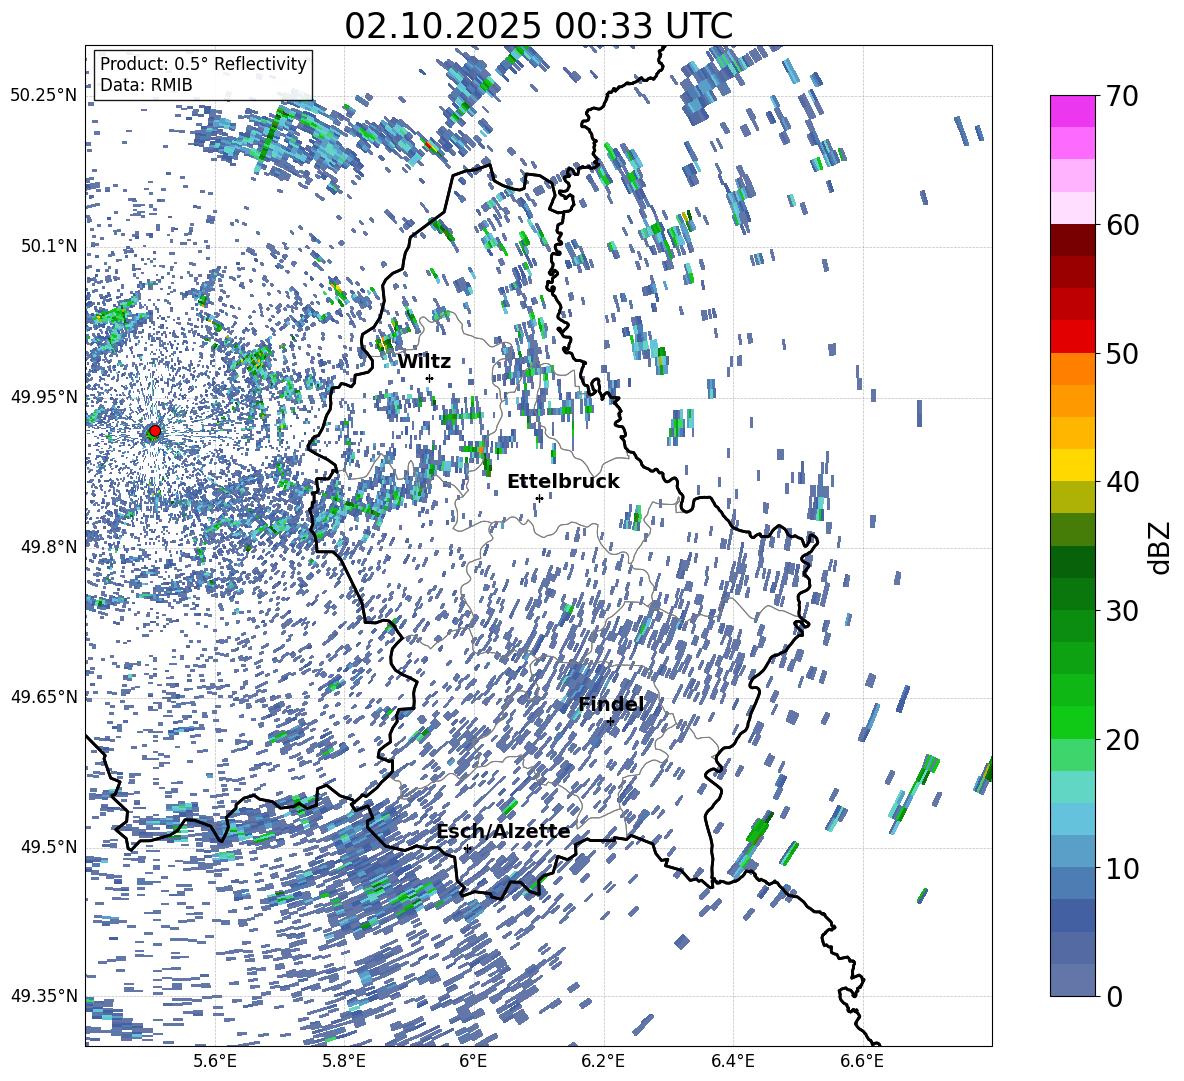Screen dimensions: 1184x1081
Task: Click the 49.65°N latitude label
Action: tap(44, 696)
